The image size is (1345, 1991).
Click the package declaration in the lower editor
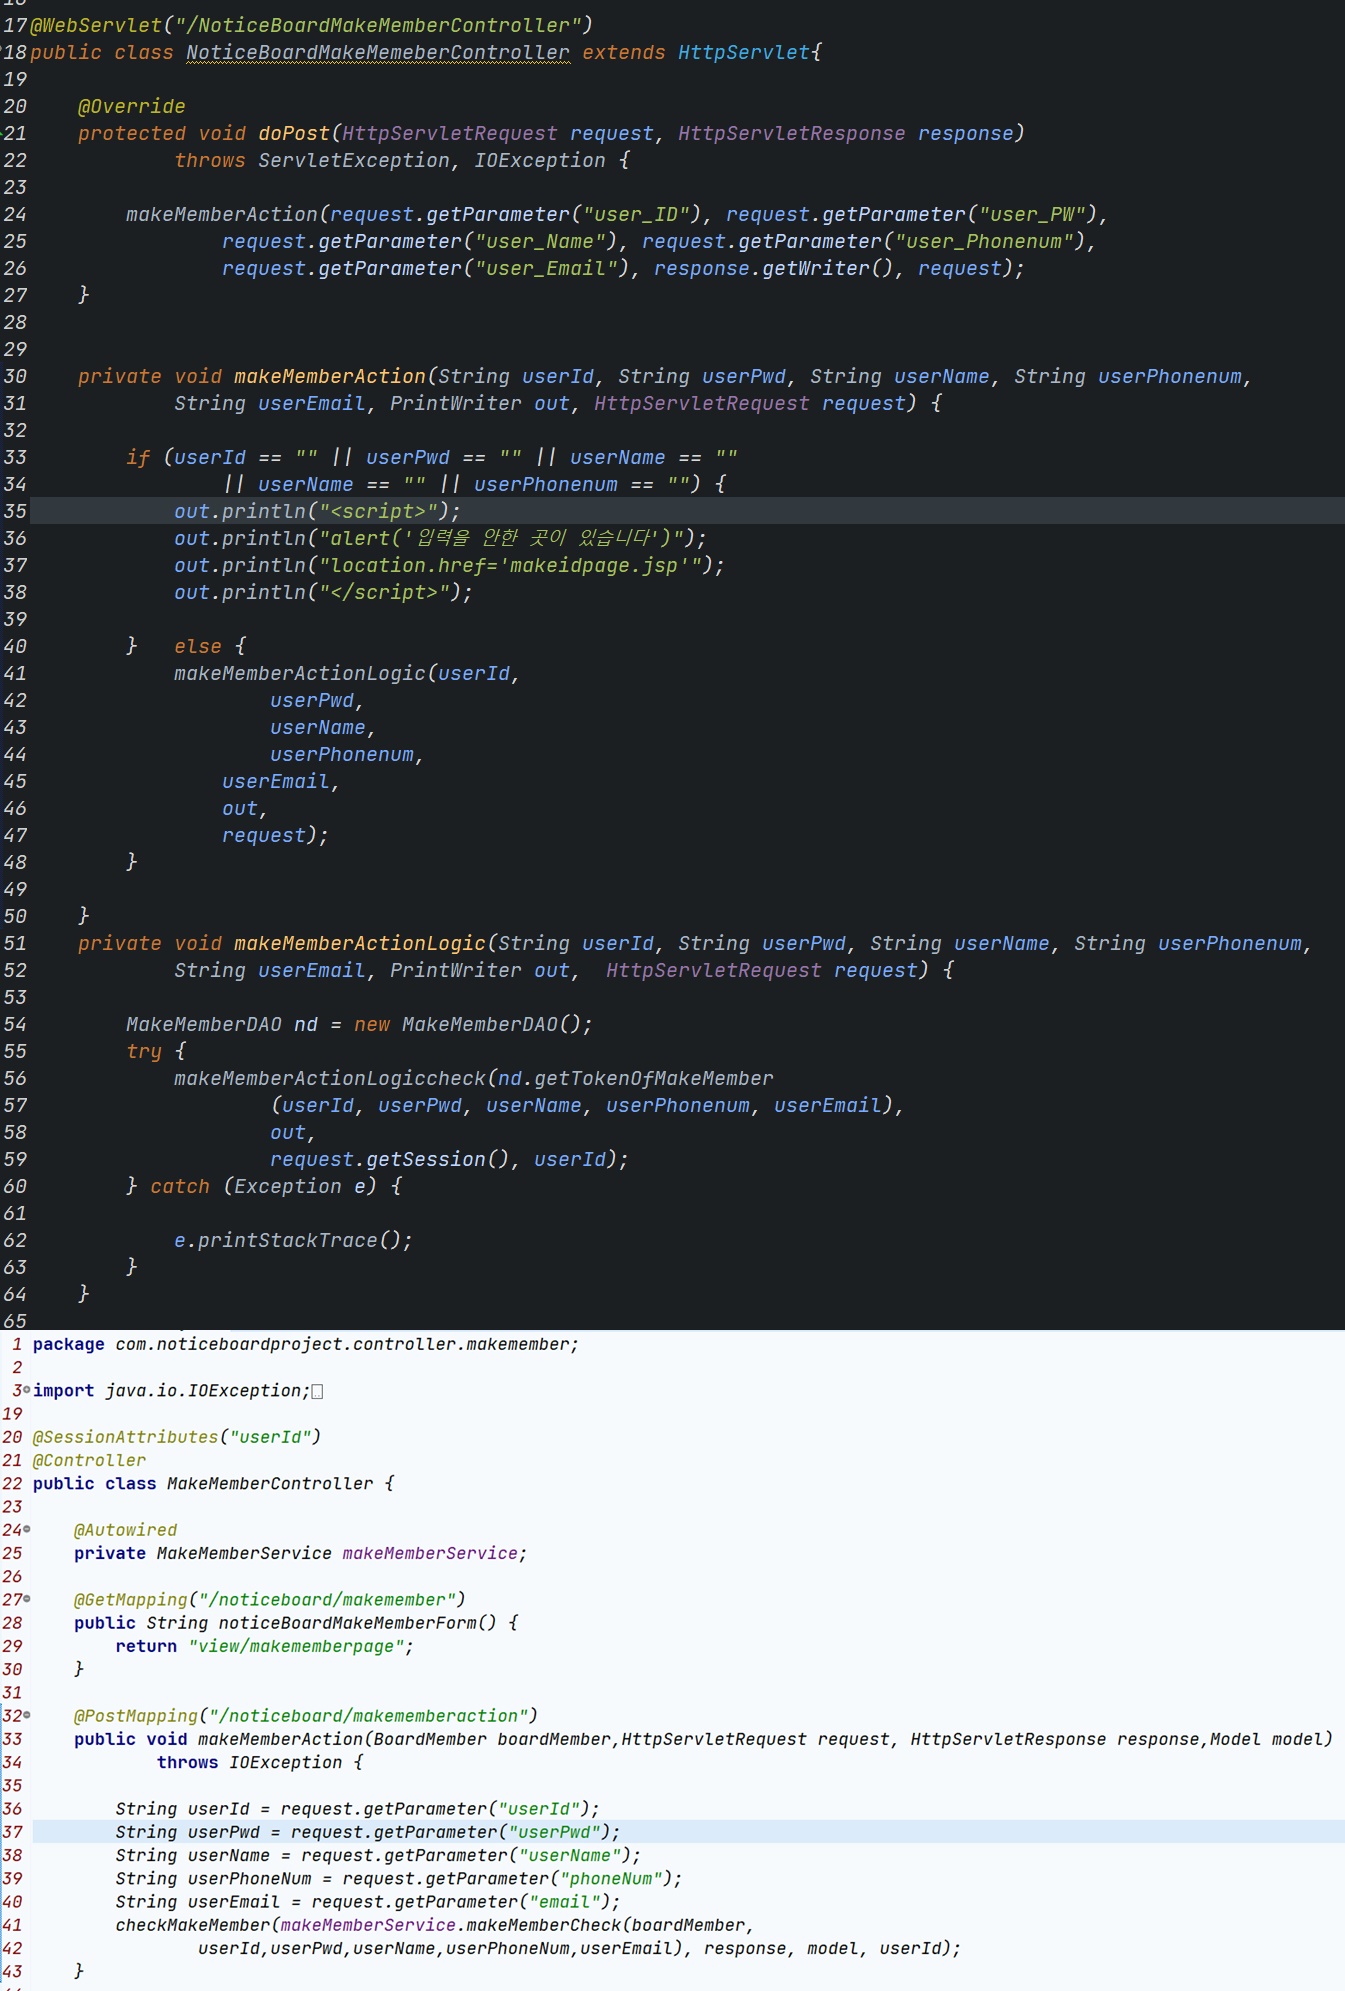tap(306, 1344)
